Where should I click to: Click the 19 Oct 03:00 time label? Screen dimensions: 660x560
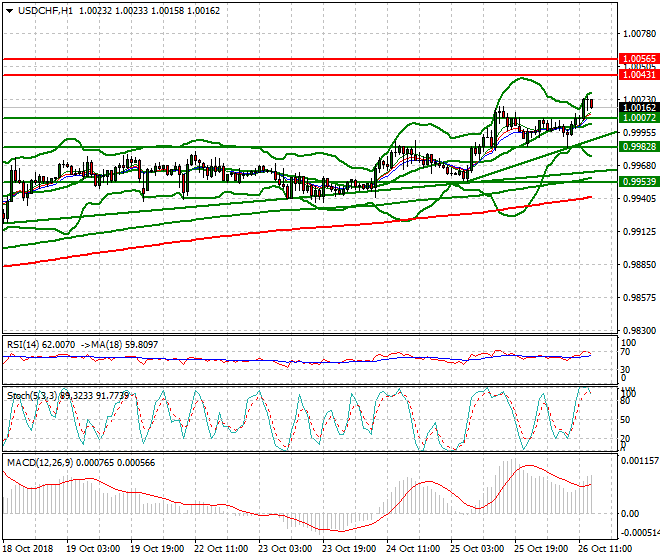(93, 549)
